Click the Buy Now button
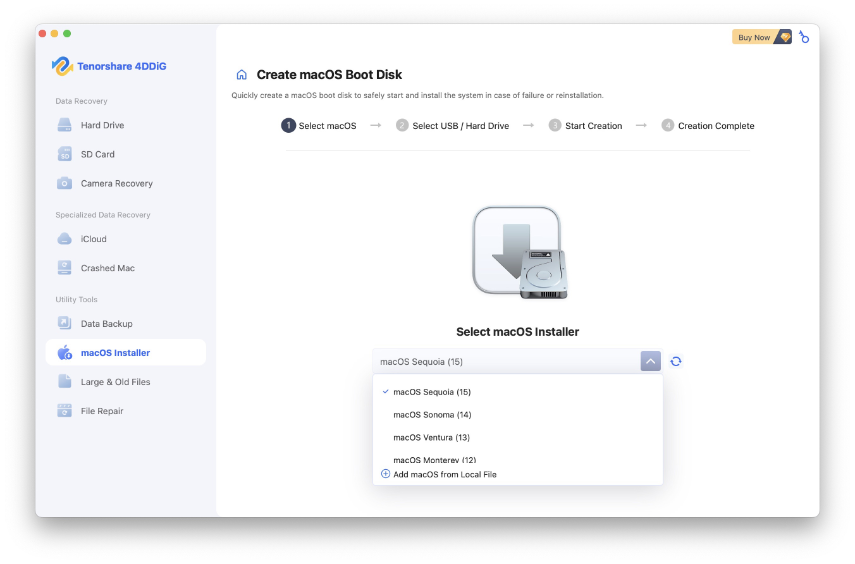855x564 pixels. point(762,37)
